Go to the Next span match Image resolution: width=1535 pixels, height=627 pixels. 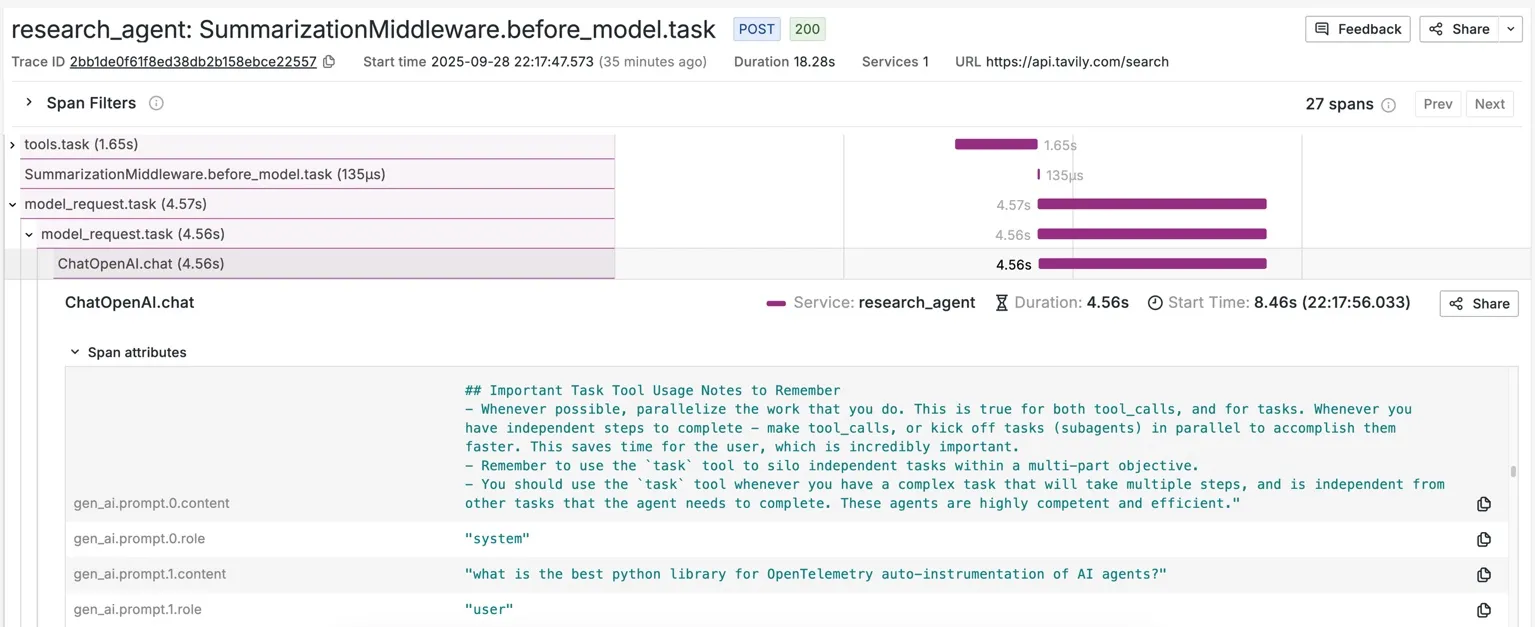click(1489, 104)
